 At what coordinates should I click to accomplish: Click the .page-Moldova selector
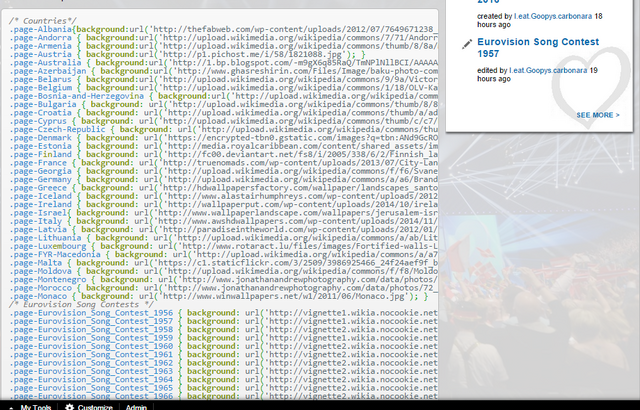coord(40,271)
